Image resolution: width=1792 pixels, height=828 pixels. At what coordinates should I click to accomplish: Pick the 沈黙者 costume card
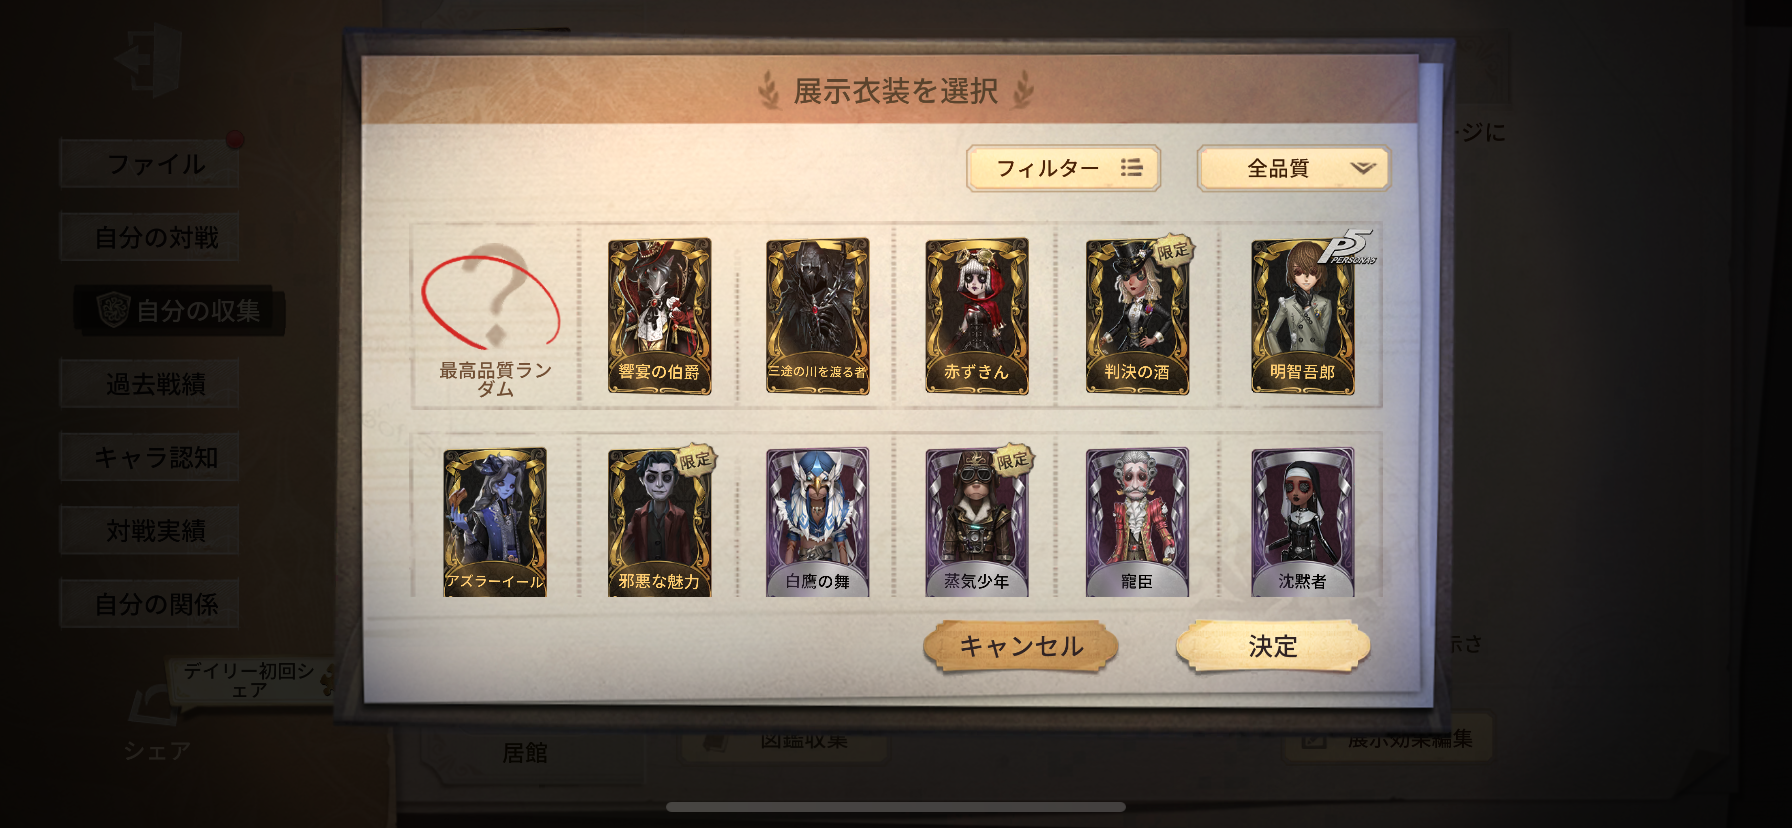(x=1303, y=522)
